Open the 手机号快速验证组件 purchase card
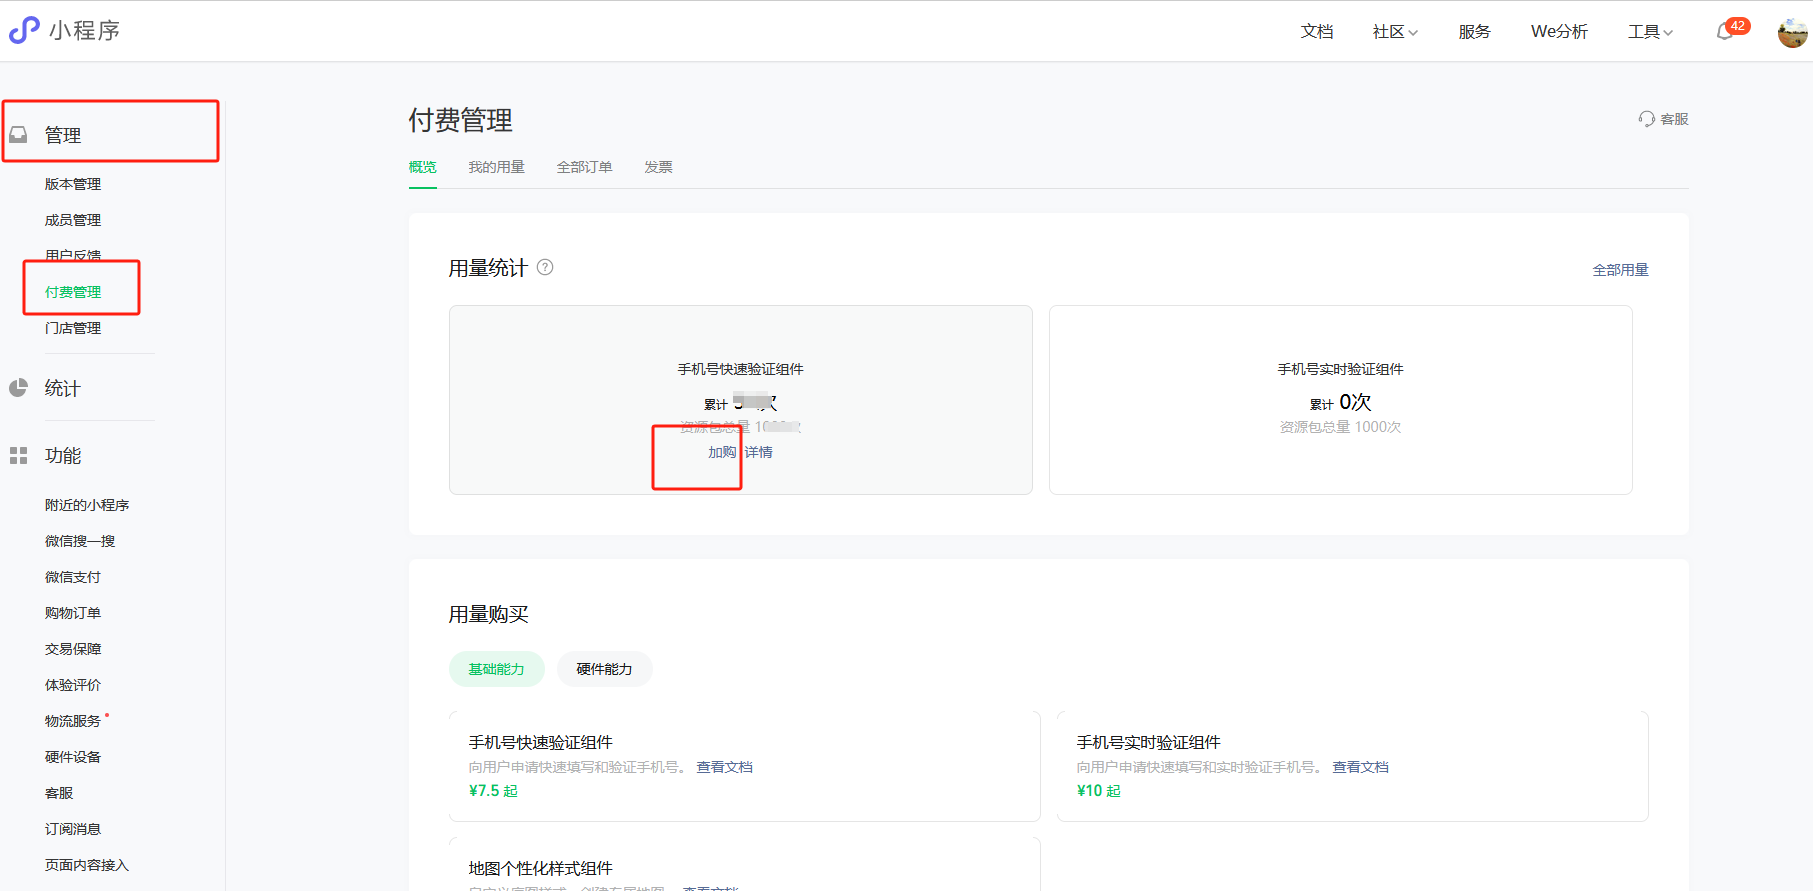The height and width of the screenshot is (891, 1813). (745, 766)
